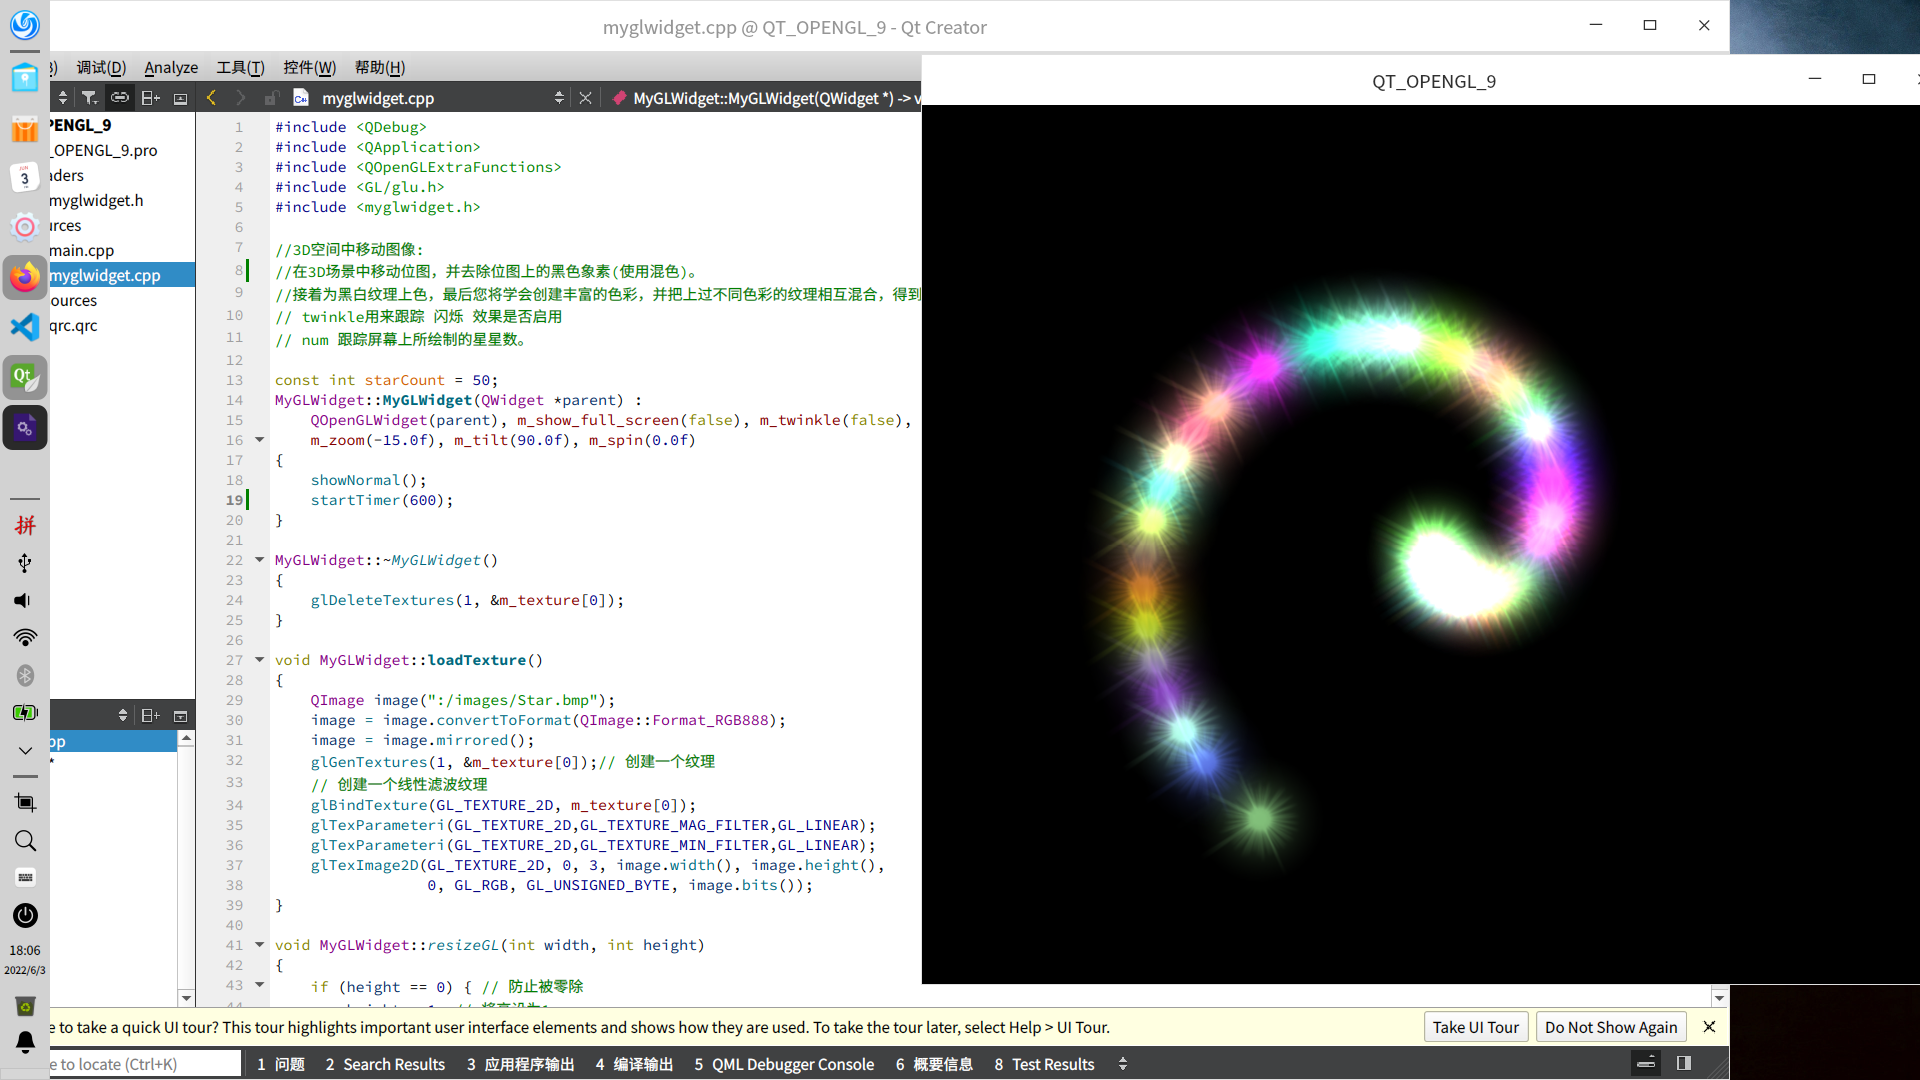Click the Take UI Tour button
Screen dimensions: 1920x1080
(x=1474, y=1027)
